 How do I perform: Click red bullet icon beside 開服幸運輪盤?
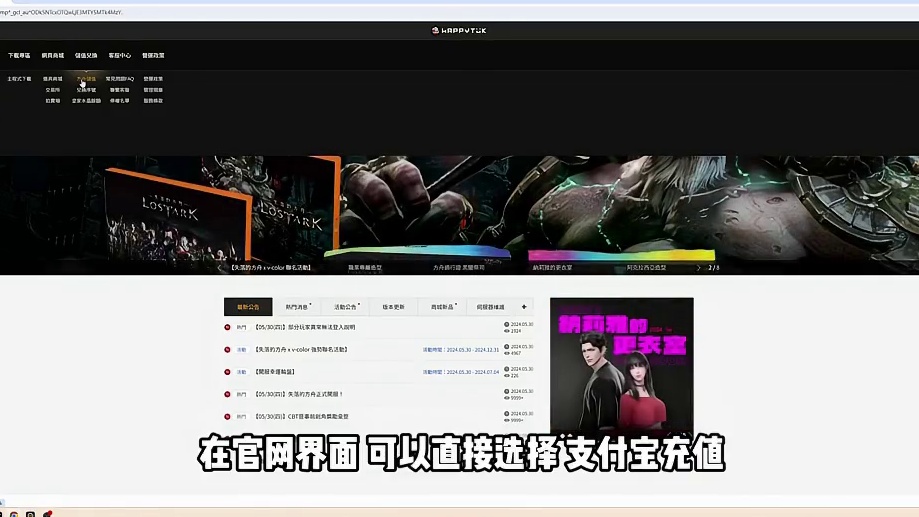(227, 372)
